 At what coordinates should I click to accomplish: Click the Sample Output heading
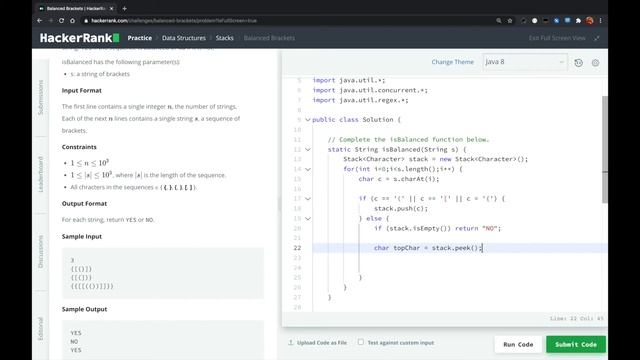(84, 309)
